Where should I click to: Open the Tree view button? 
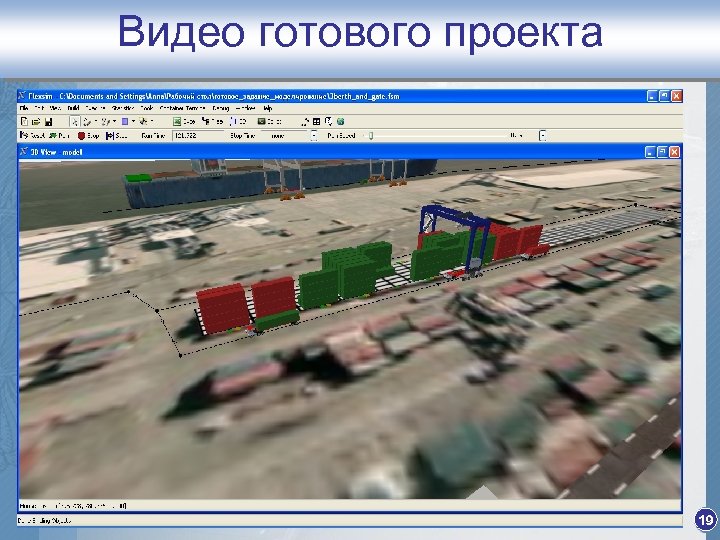(212, 122)
